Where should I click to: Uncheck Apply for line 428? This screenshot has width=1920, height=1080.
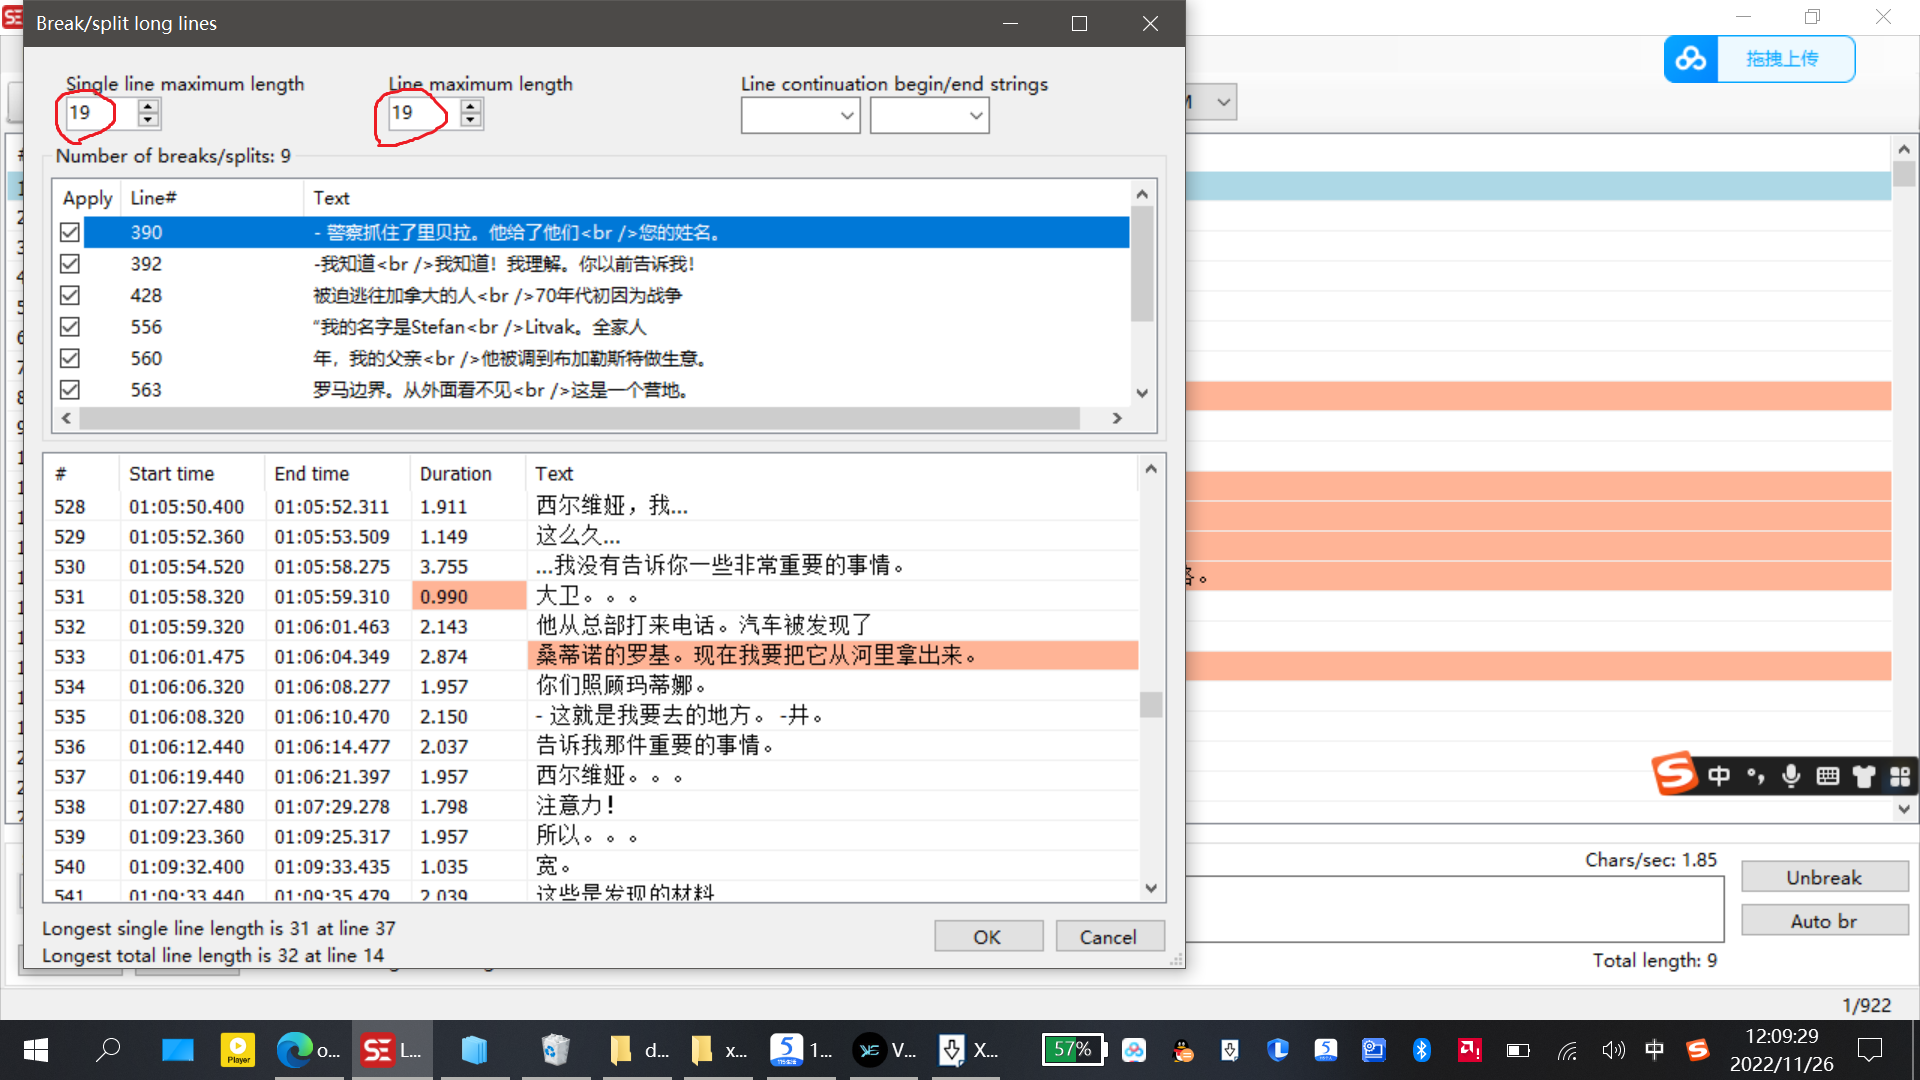(69, 295)
